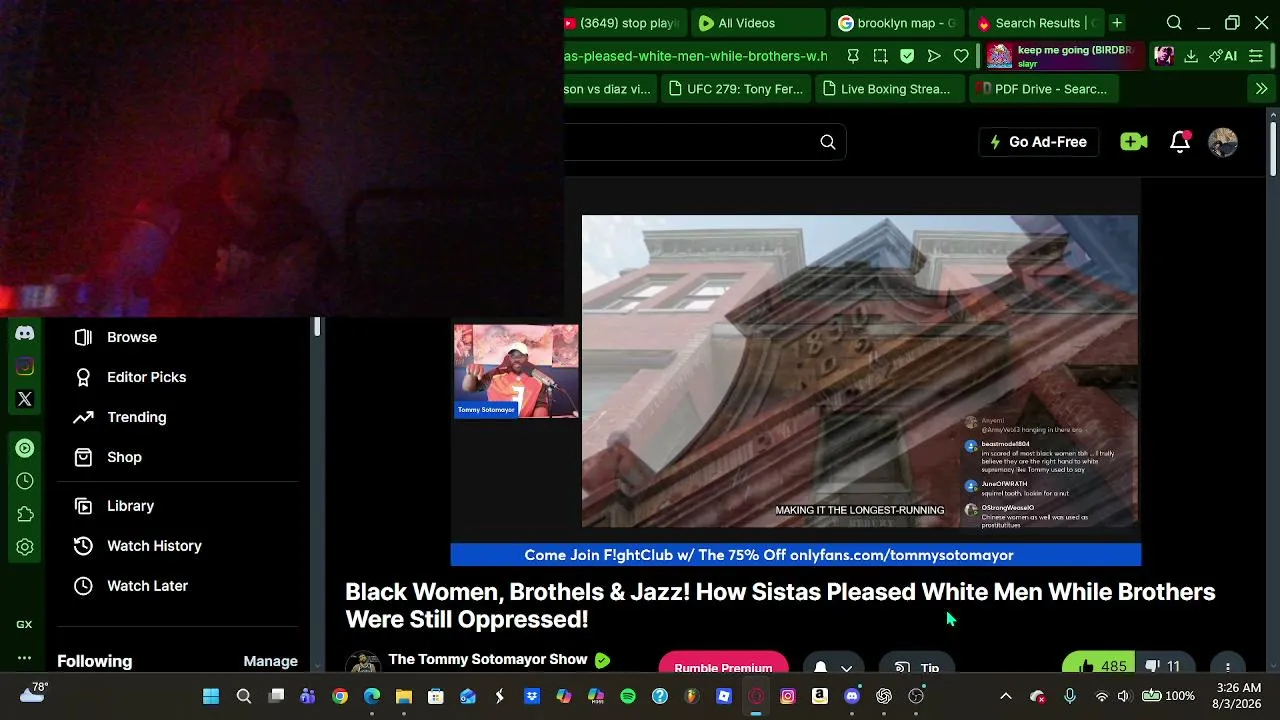Show hidden system tray icons chevron
This screenshot has height=720, width=1280.
(1006, 696)
